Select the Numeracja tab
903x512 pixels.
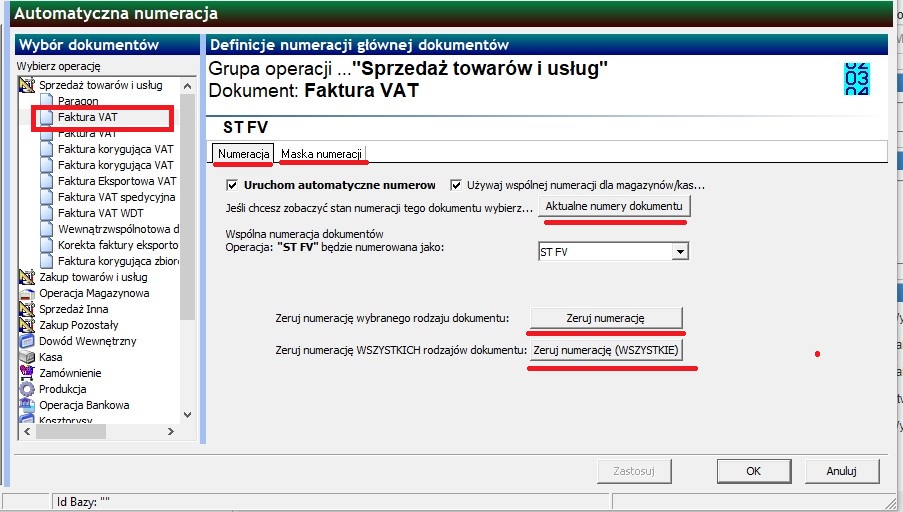point(244,154)
